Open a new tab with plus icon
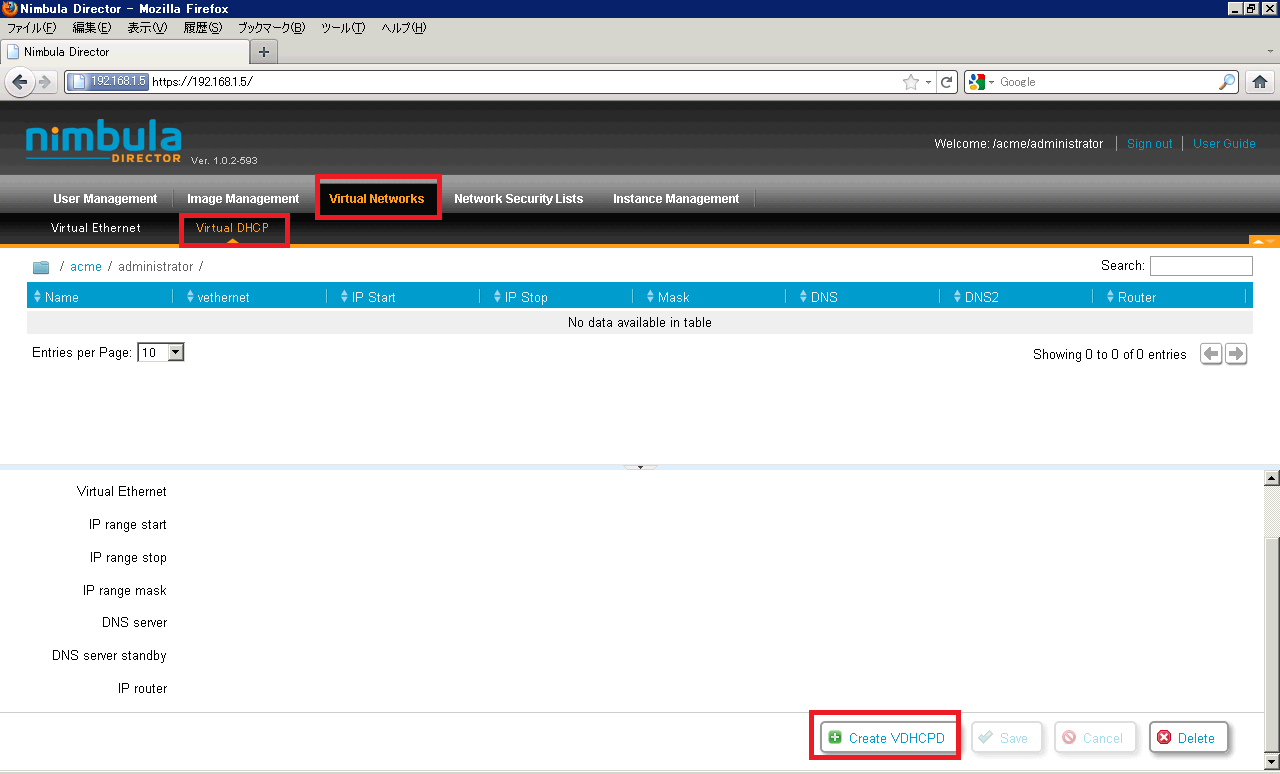1280x774 pixels. [264, 52]
